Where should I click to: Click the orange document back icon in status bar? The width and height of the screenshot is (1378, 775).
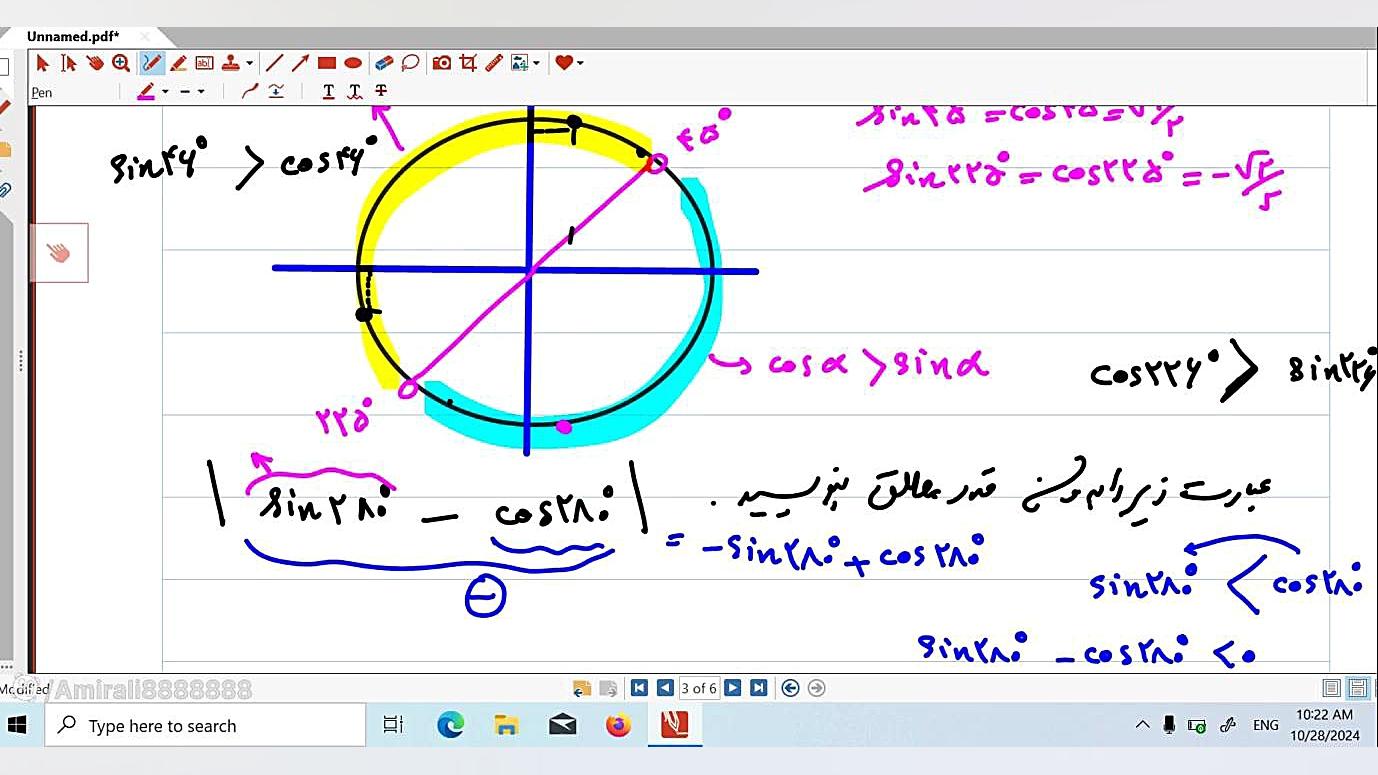click(581, 688)
